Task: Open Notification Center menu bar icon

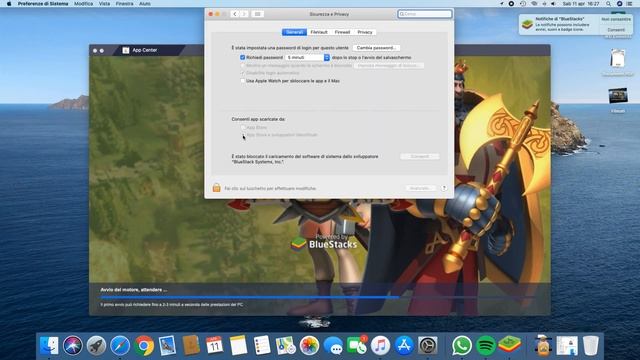Action: (630, 4)
